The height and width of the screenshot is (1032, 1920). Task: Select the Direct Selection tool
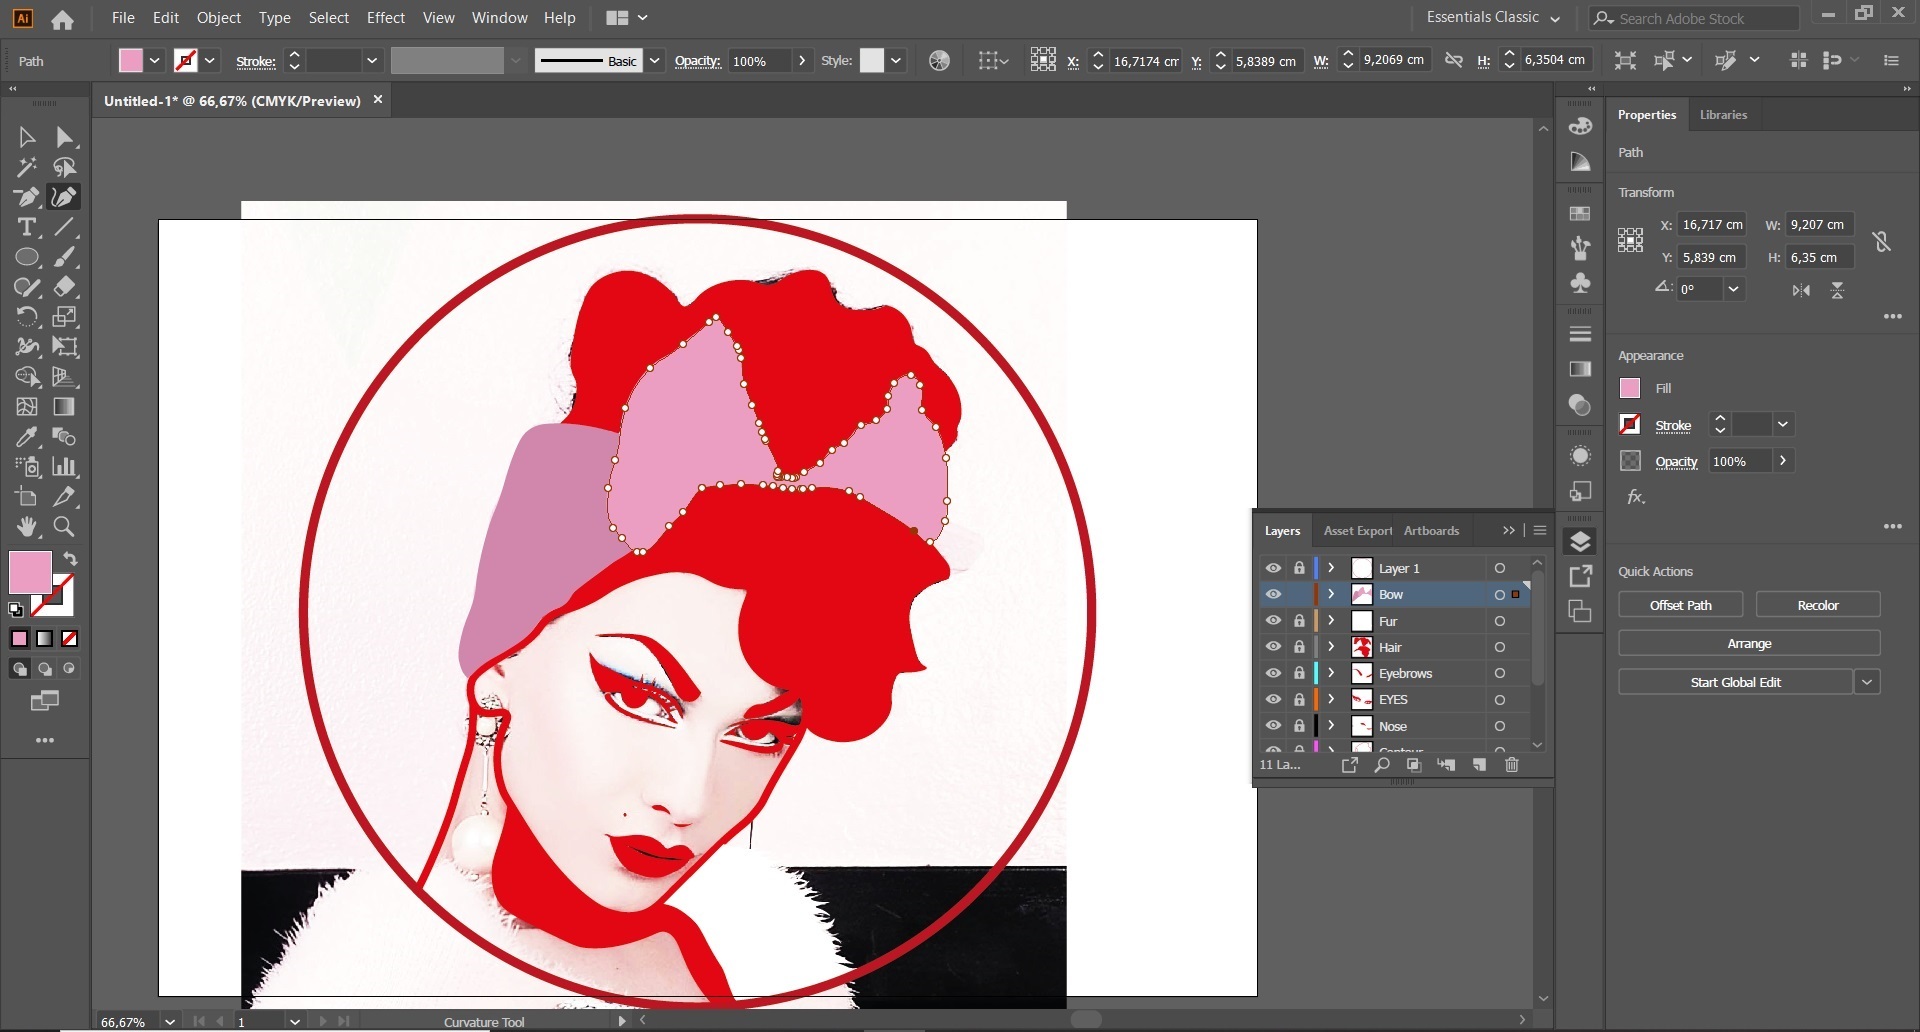(65, 137)
